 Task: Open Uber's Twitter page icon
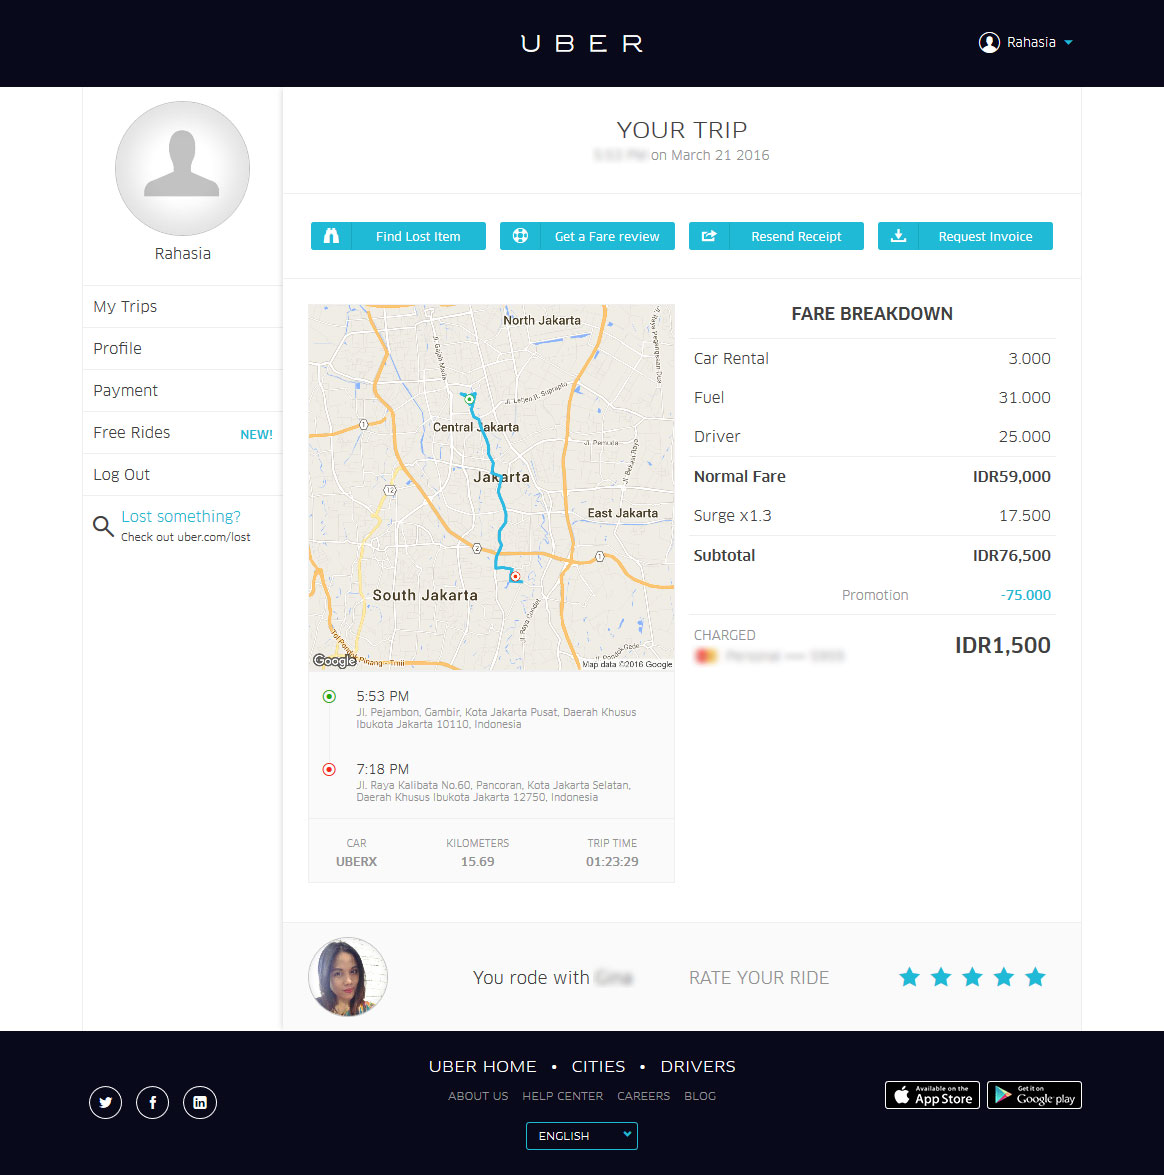point(106,1102)
